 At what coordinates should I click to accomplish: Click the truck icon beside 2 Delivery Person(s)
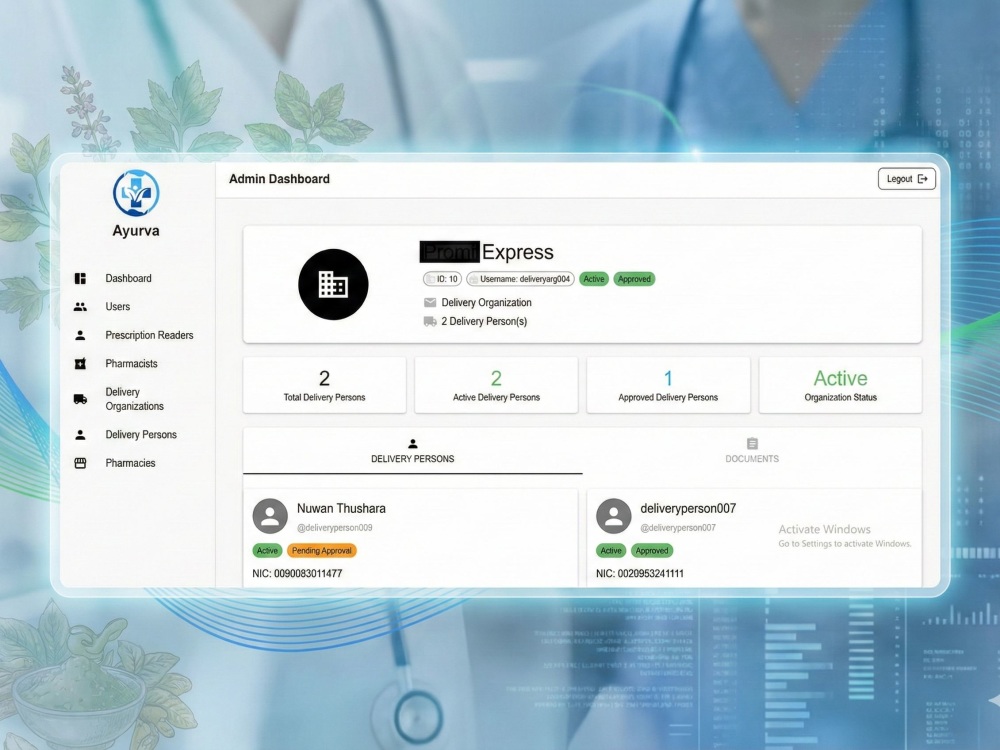(430, 321)
